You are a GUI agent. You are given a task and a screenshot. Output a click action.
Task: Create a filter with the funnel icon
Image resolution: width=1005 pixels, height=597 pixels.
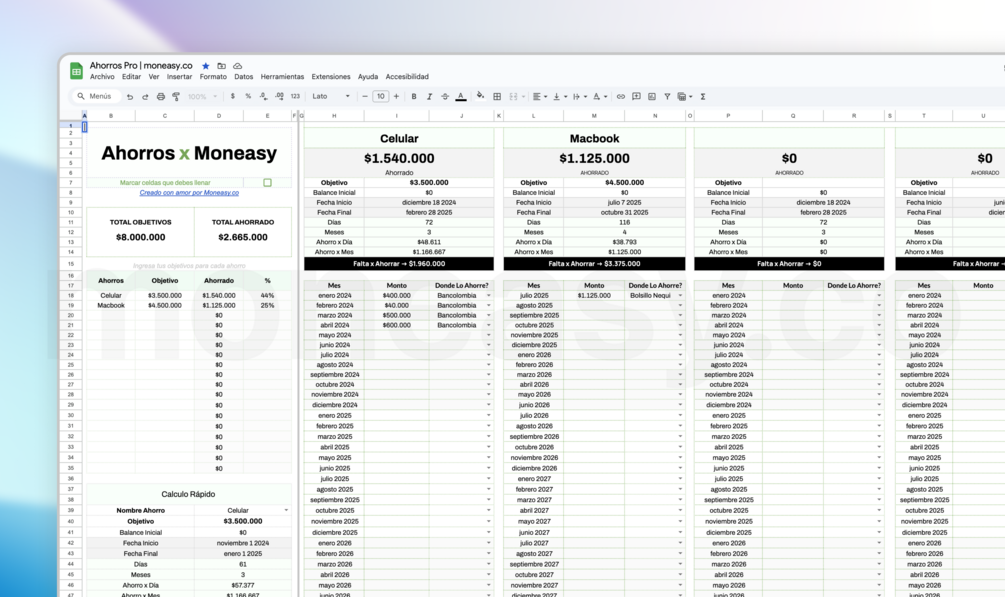click(x=667, y=97)
